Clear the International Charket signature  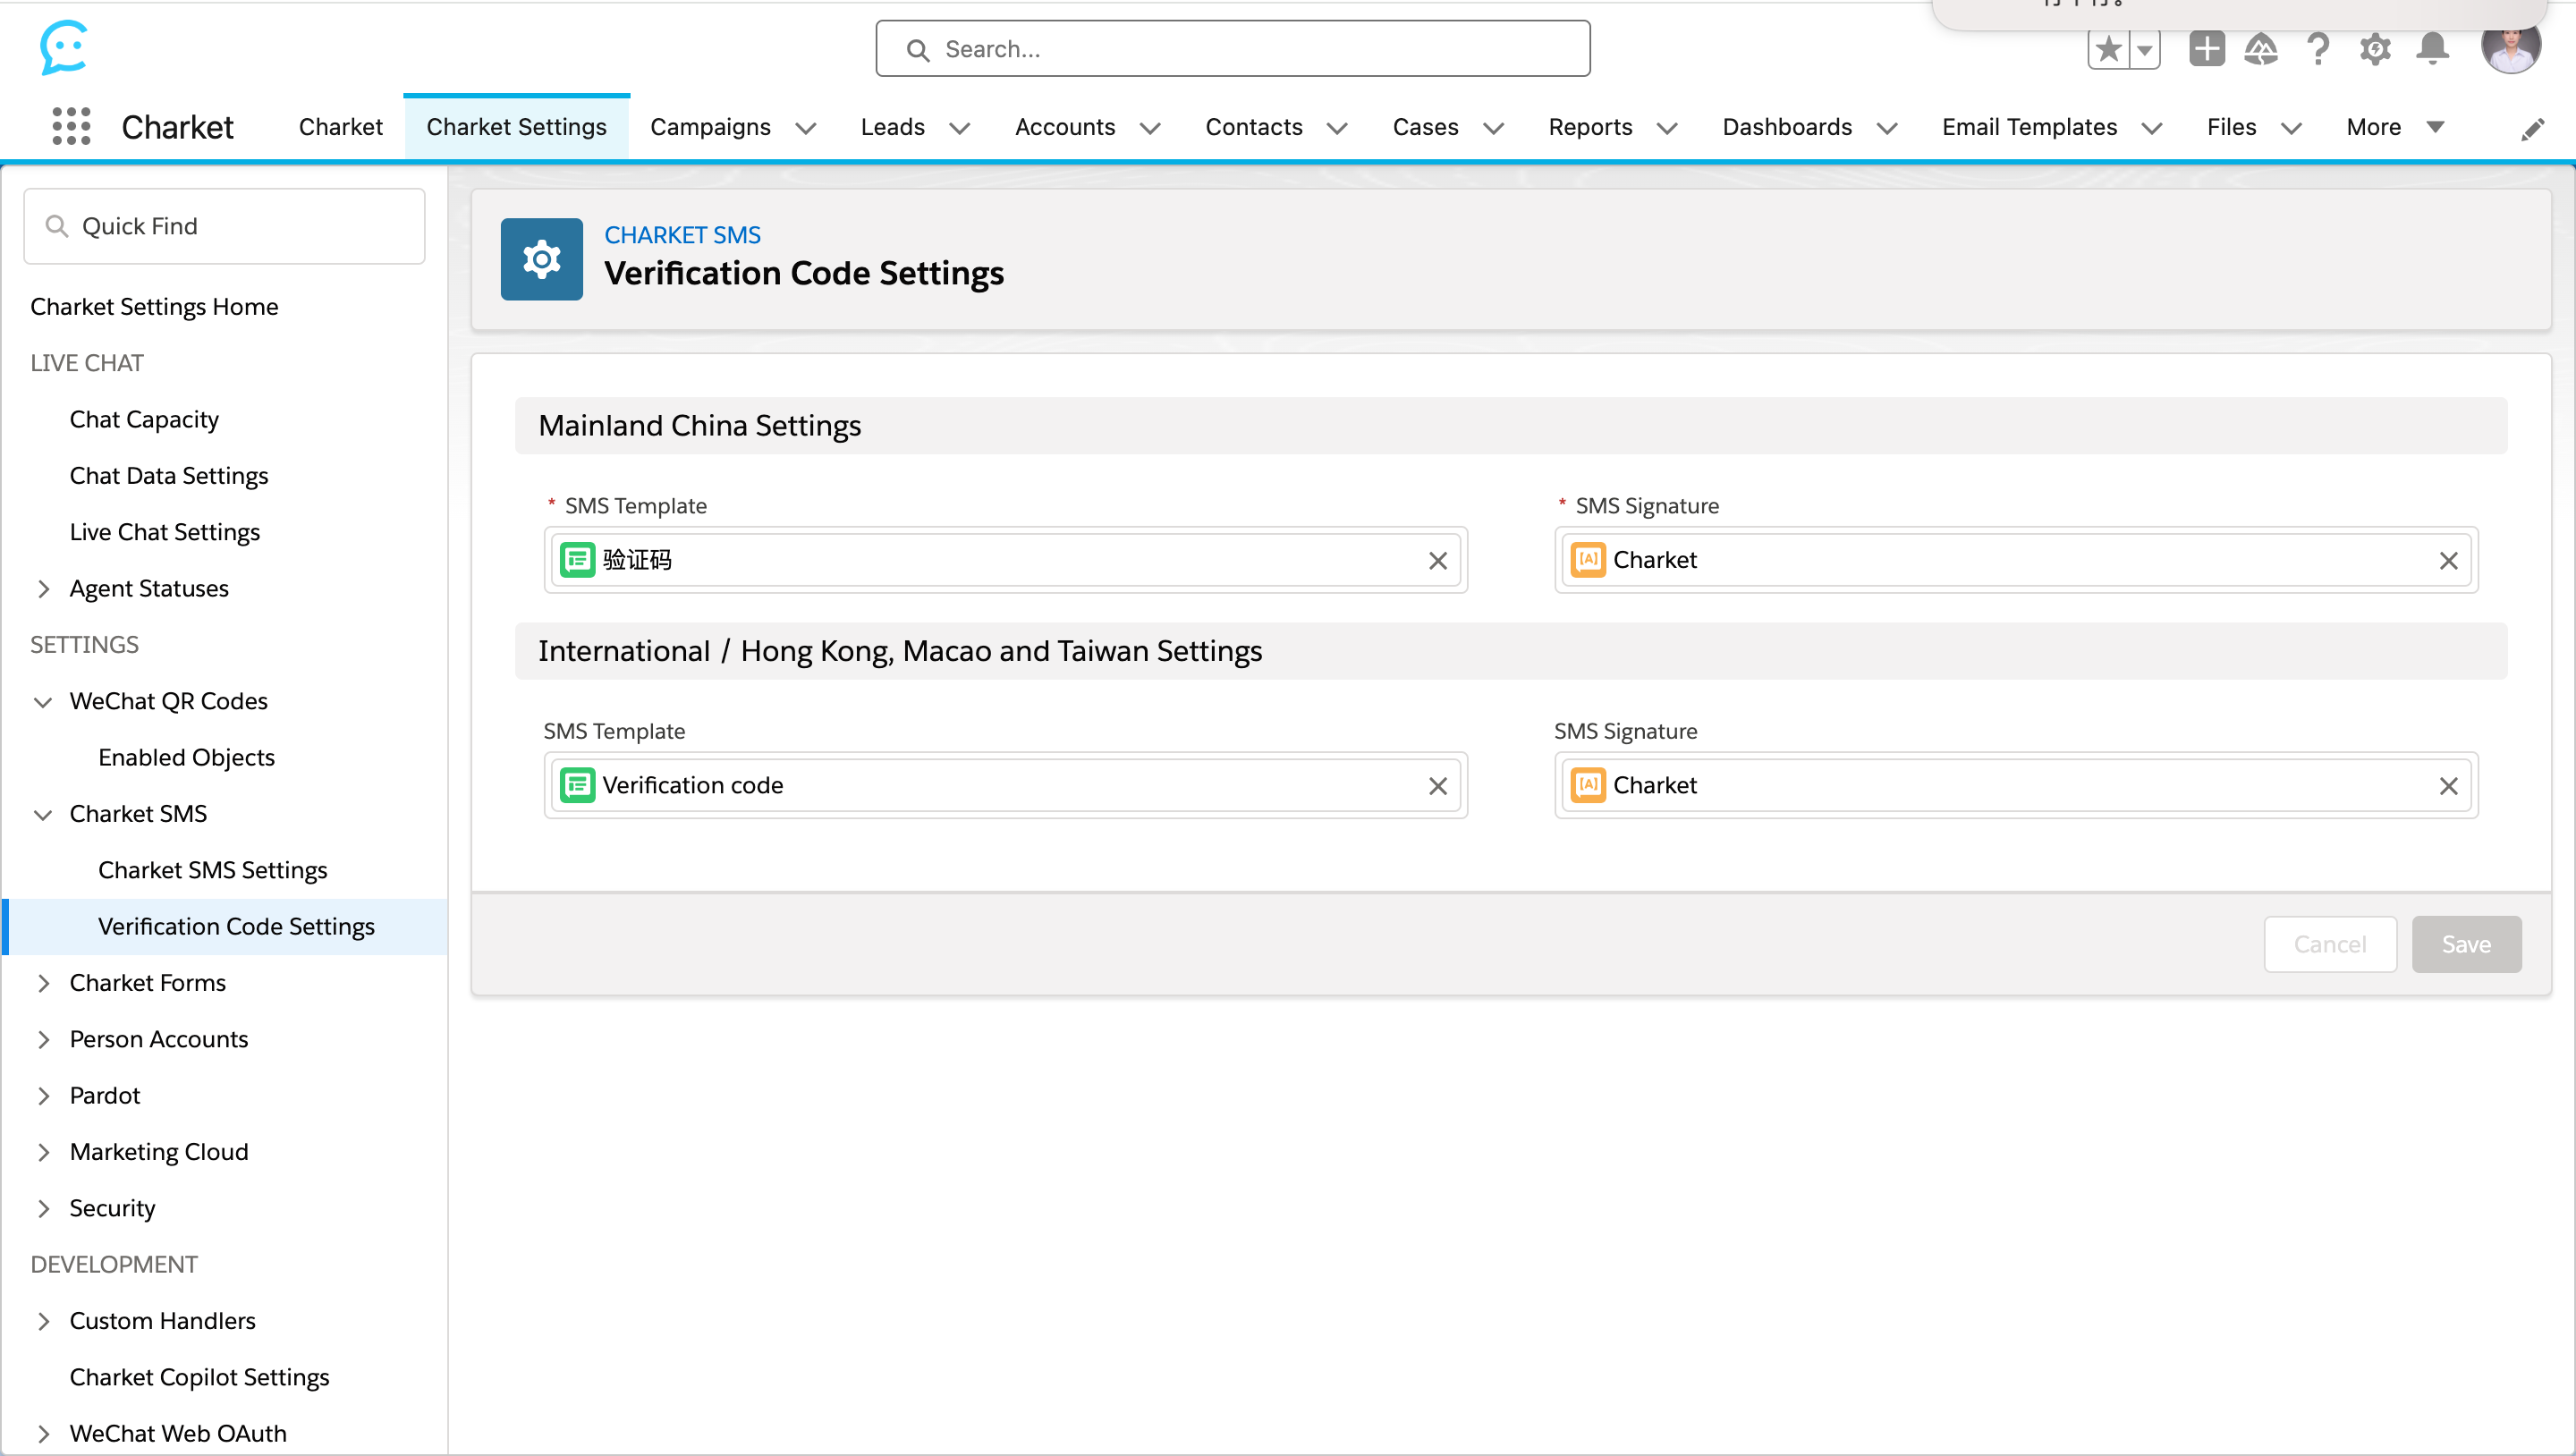2448,786
